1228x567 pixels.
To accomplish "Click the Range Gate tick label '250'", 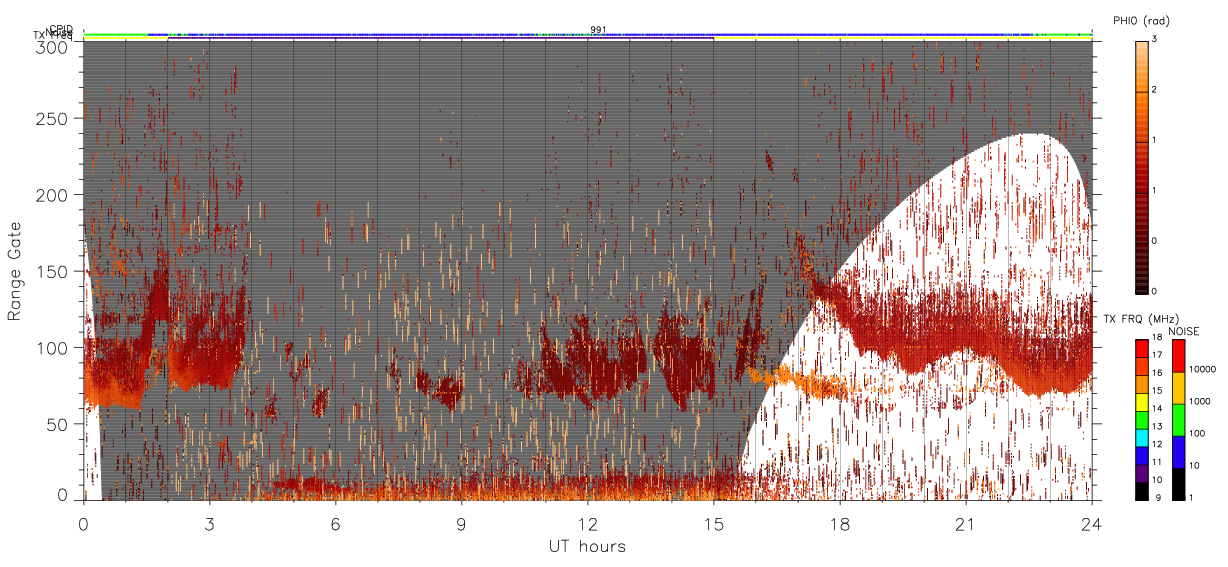I will pyautogui.click(x=53, y=118).
